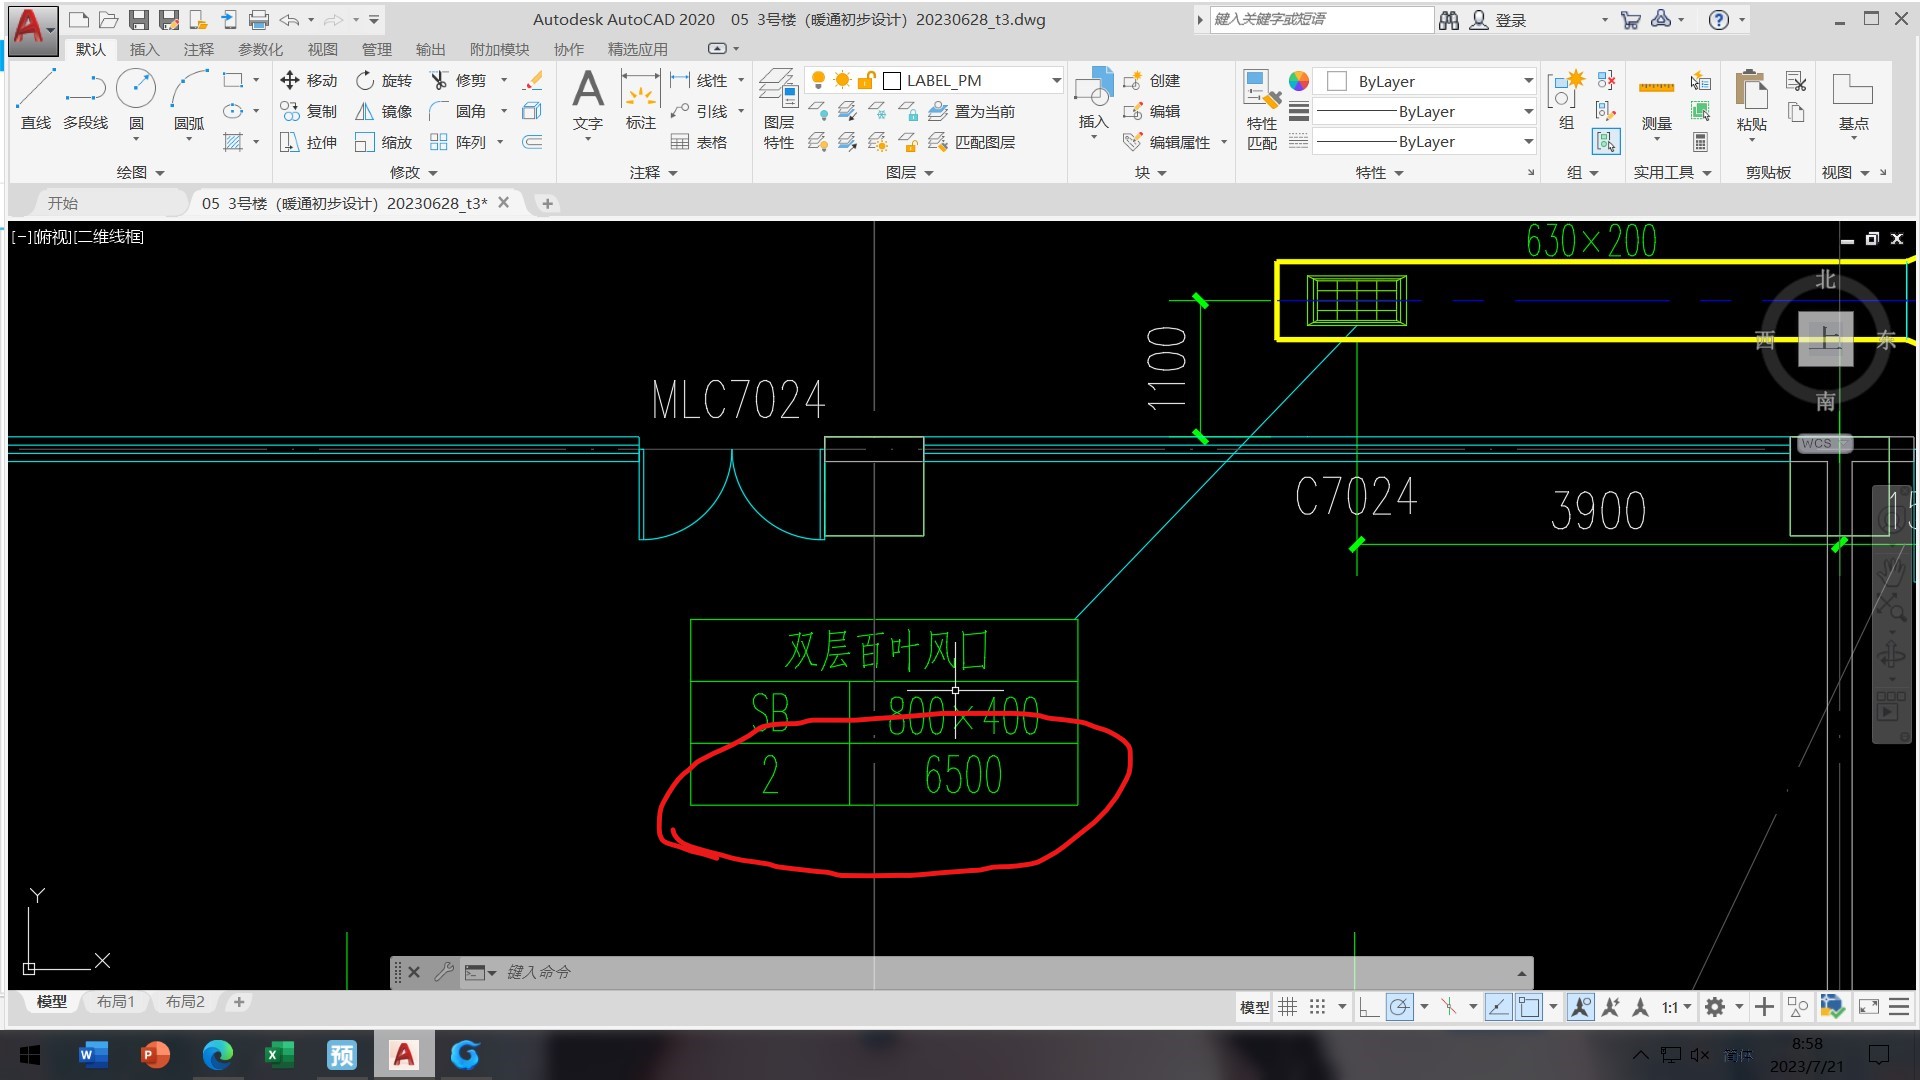Expand the Properties (特性) panel
Image resolution: width=1920 pixels, height=1080 pixels.
[x=1379, y=172]
